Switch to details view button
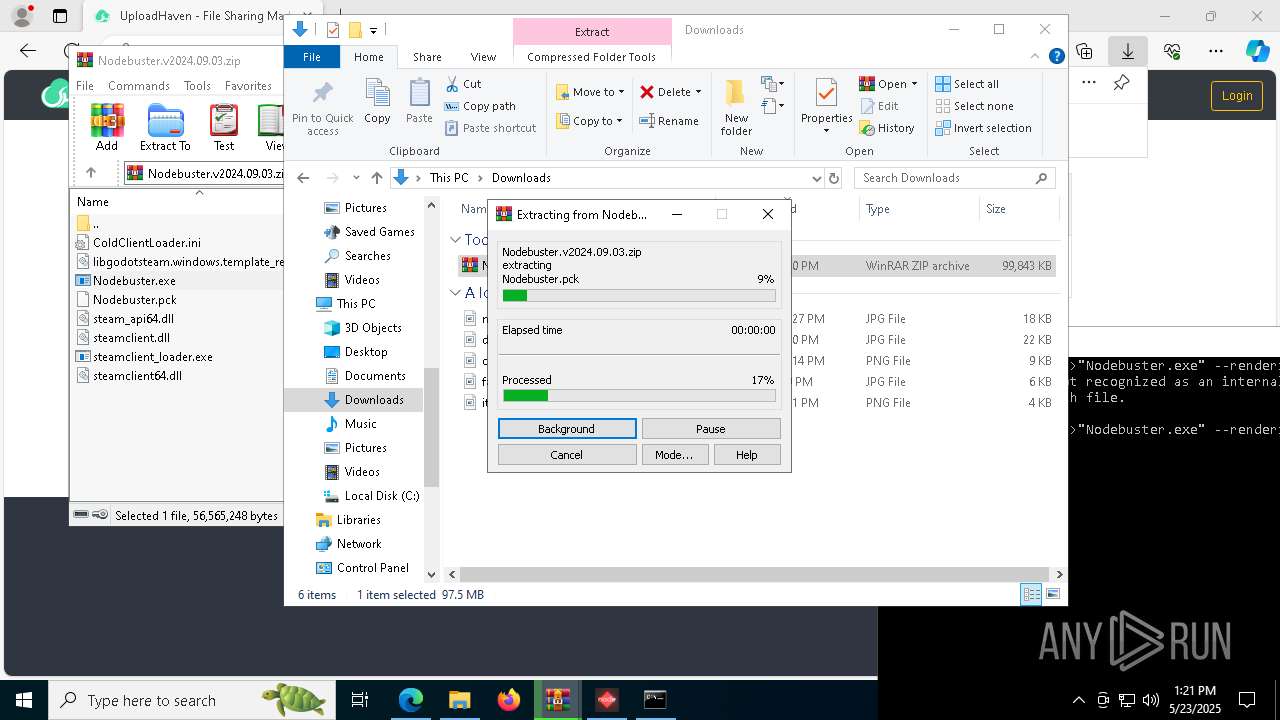The image size is (1280, 720). [x=1031, y=595]
